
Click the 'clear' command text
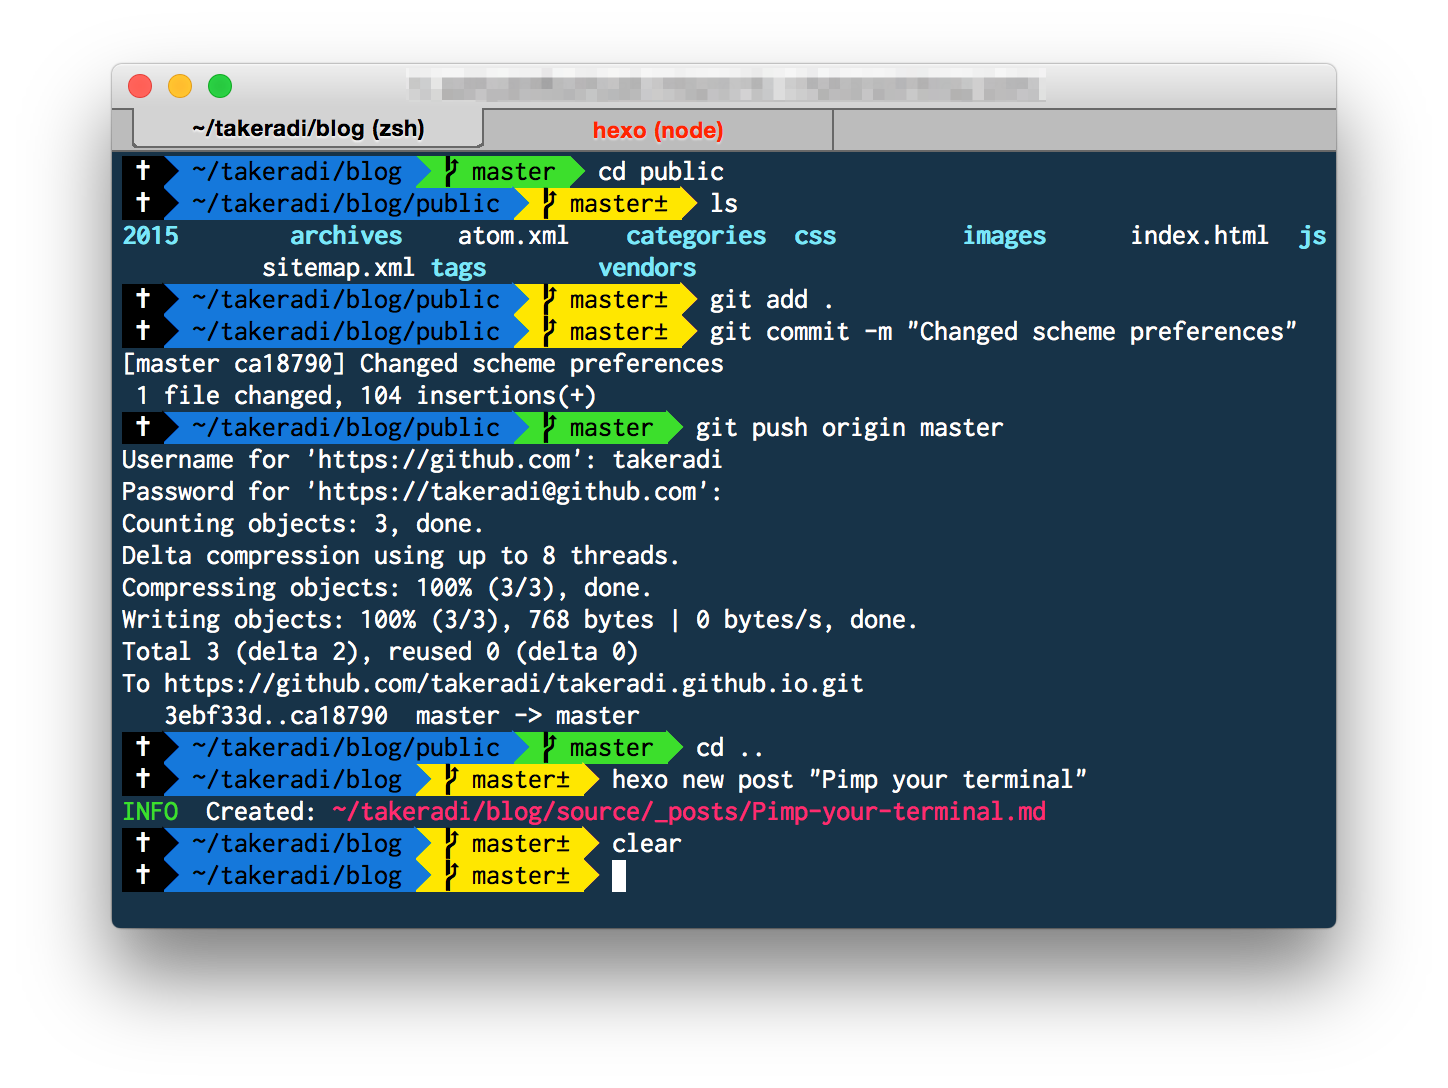(x=646, y=844)
